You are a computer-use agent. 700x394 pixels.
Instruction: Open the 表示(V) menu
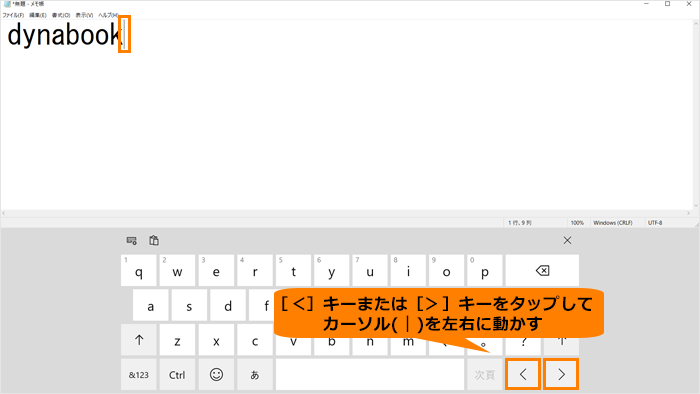coord(84,15)
